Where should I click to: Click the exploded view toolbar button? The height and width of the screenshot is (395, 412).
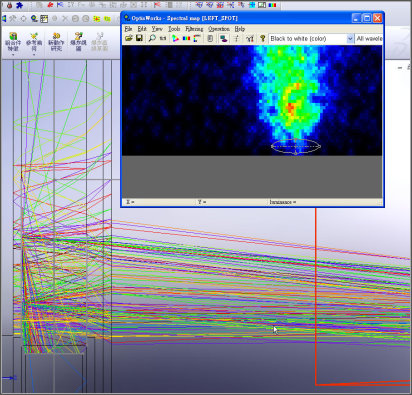(x=78, y=42)
